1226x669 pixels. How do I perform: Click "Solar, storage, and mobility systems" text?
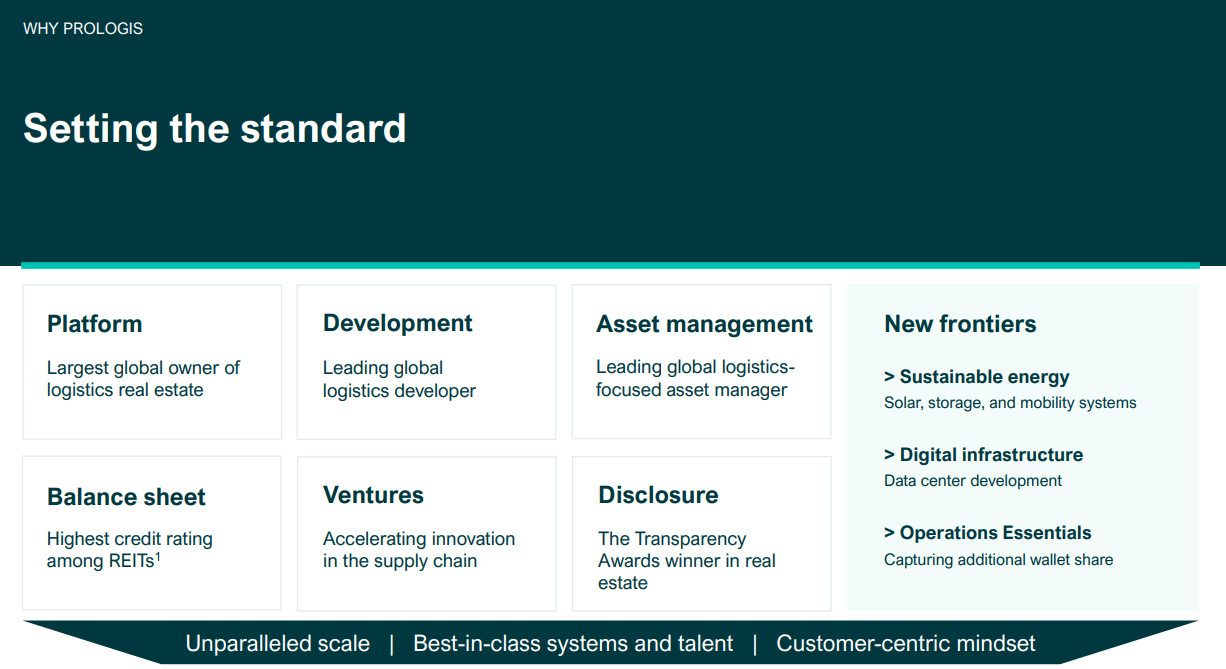click(1010, 403)
